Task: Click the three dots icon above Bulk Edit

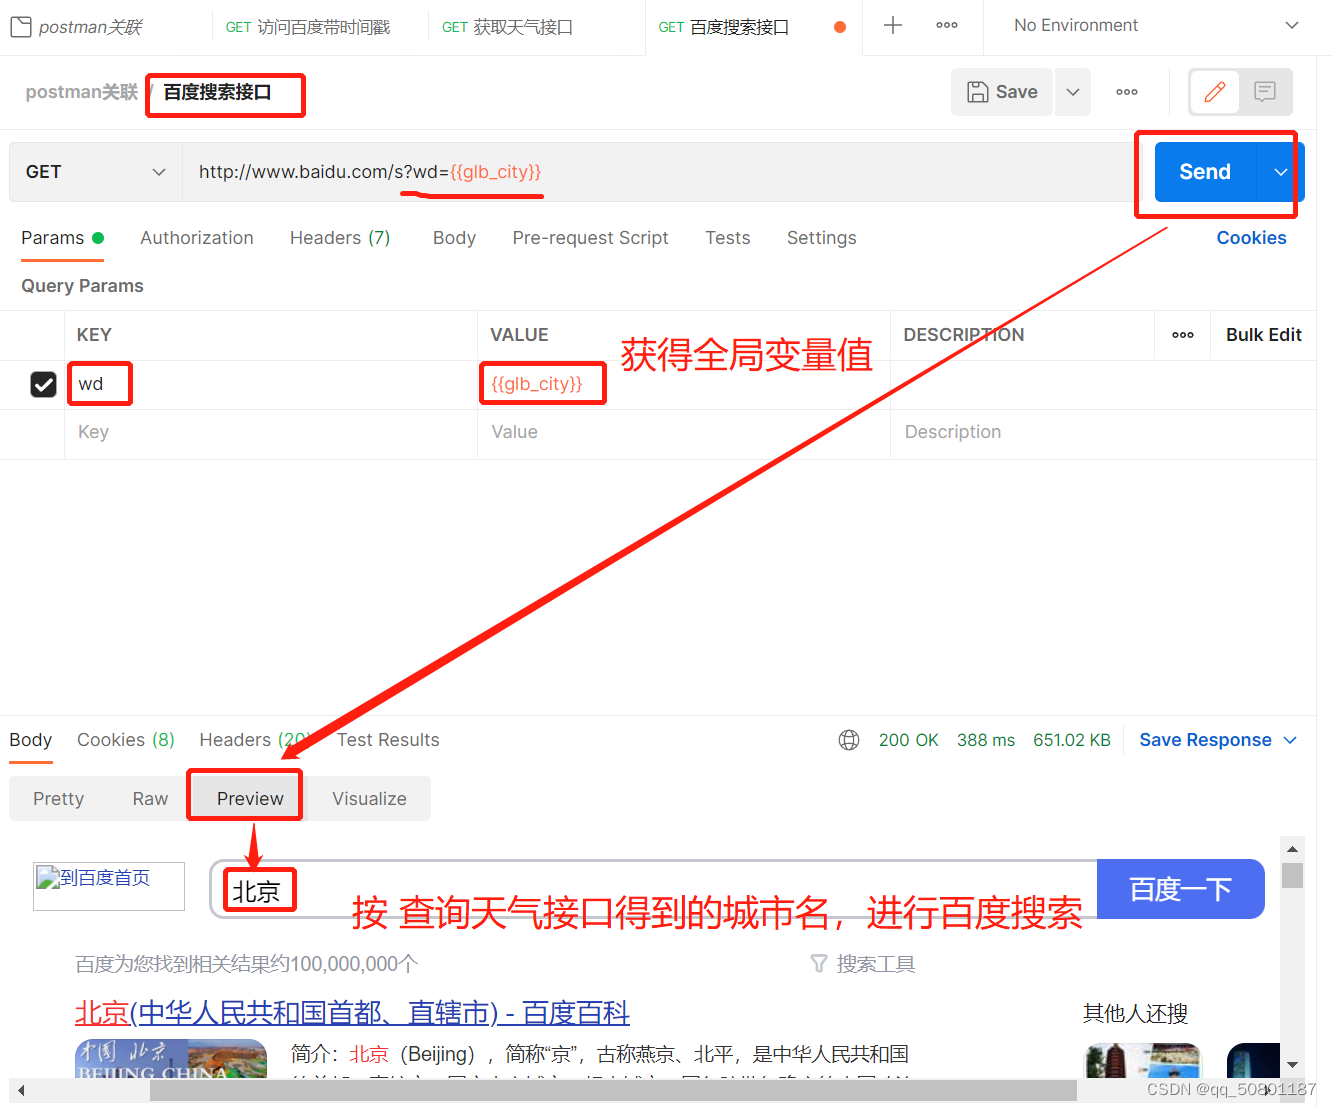Action: tap(1182, 335)
